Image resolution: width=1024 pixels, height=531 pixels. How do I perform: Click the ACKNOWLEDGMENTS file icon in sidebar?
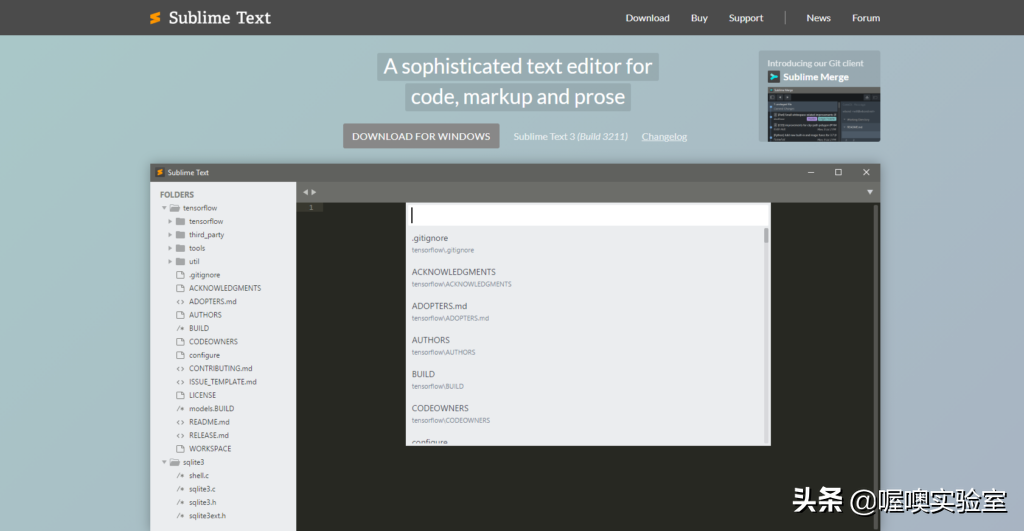[180, 288]
